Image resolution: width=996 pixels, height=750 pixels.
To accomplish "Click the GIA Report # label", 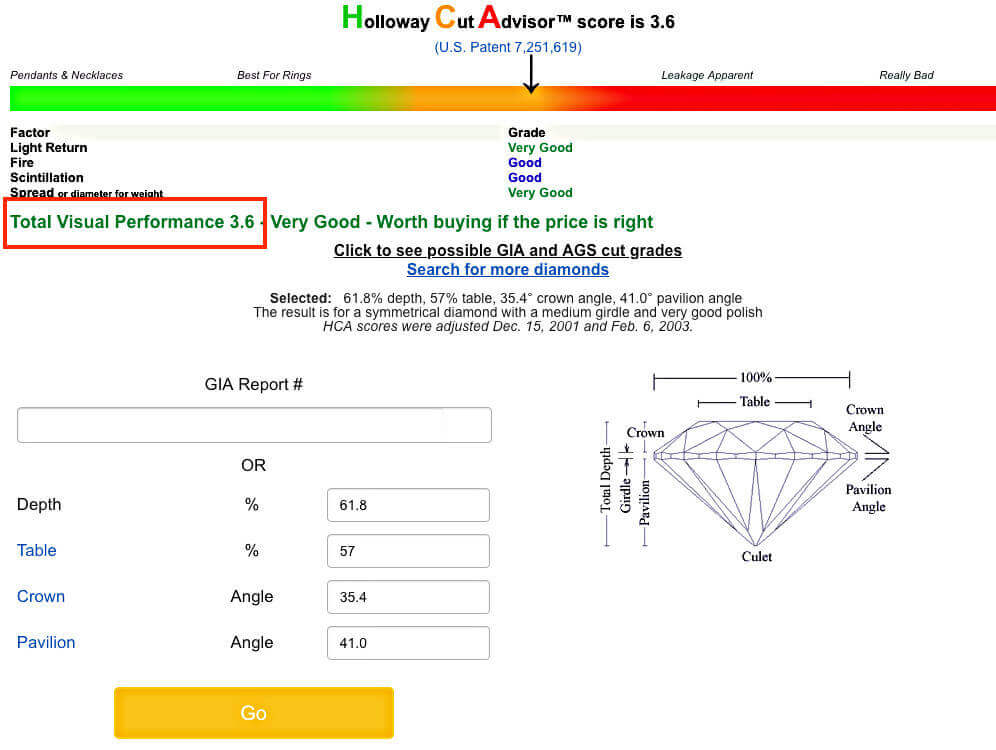I will point(253,384).
